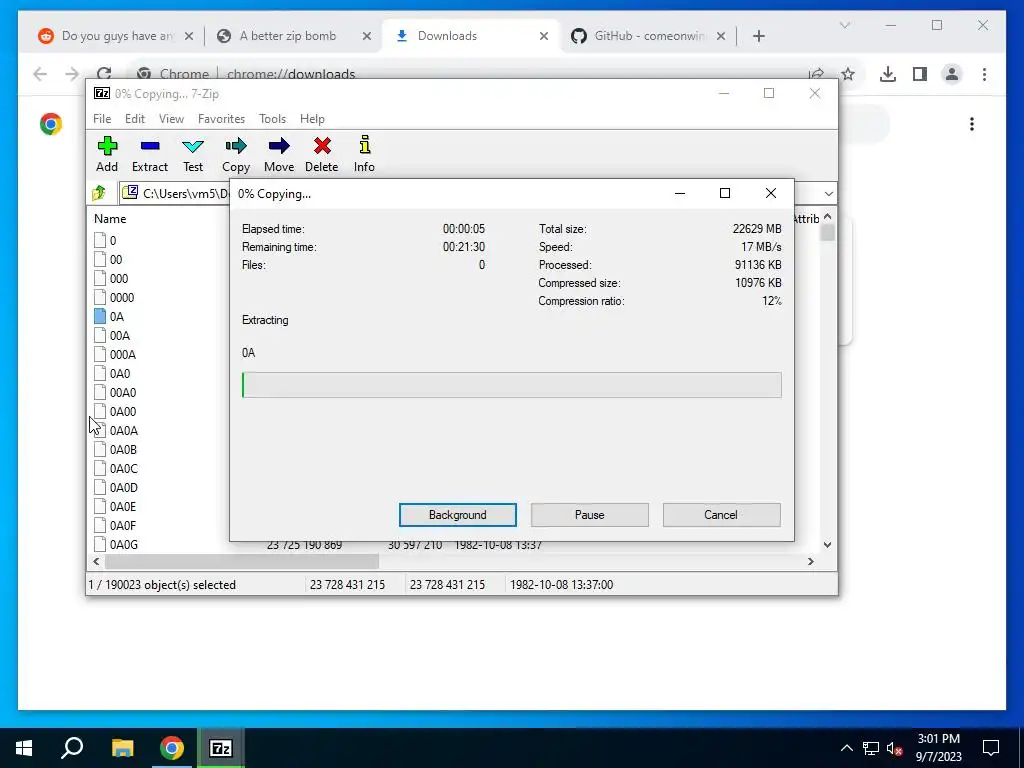Open Downloads page more actions menu
This screenshot has height=768, width=1024.
(x=972, y=123)
